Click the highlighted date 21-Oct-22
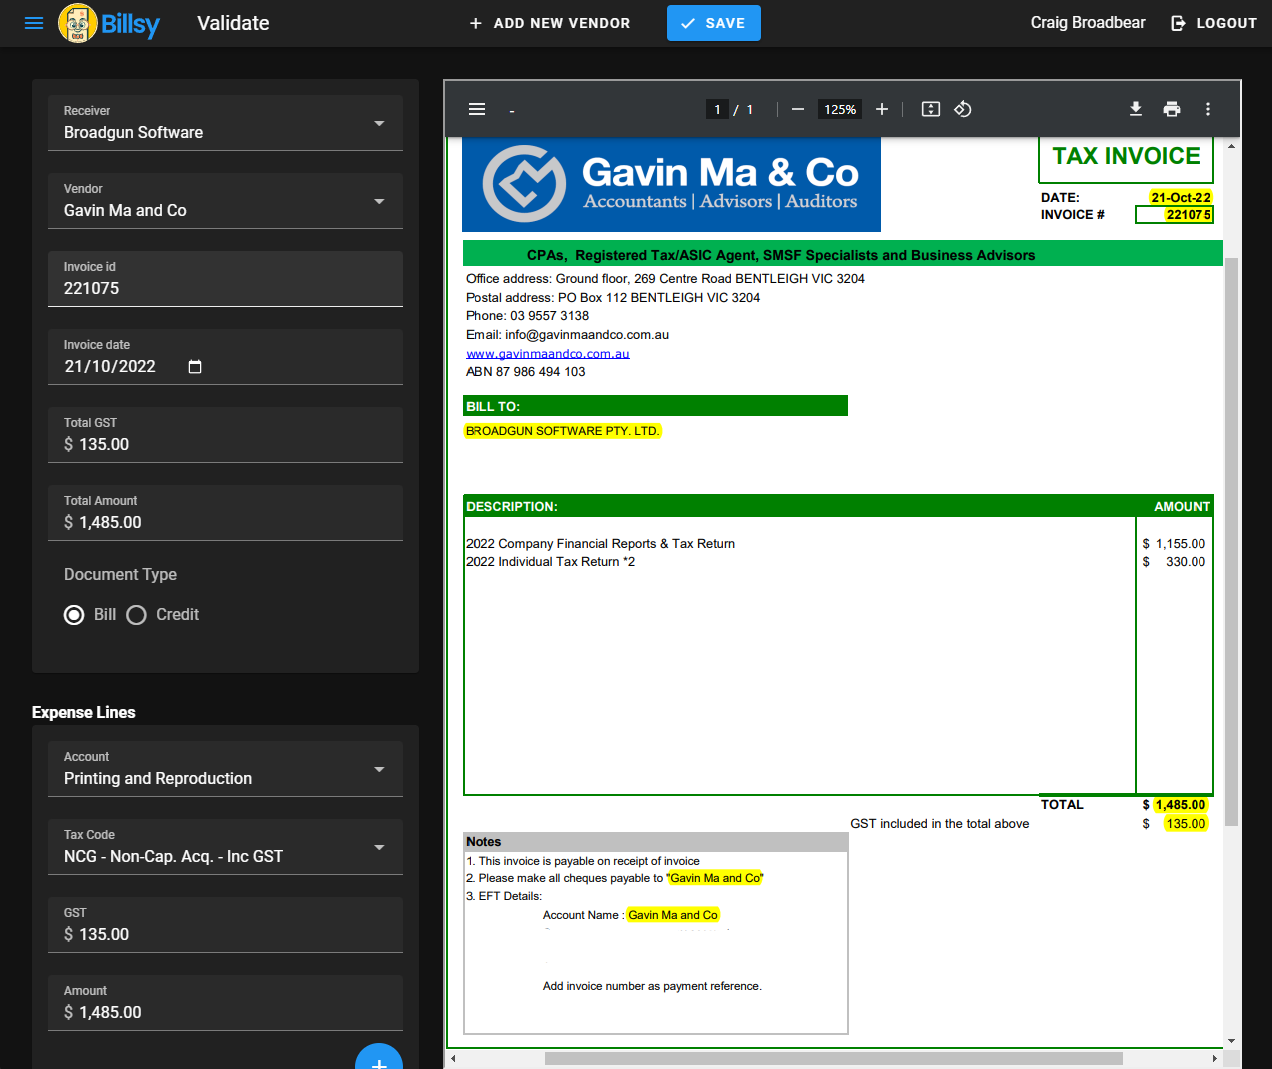 pos(1181,198)
